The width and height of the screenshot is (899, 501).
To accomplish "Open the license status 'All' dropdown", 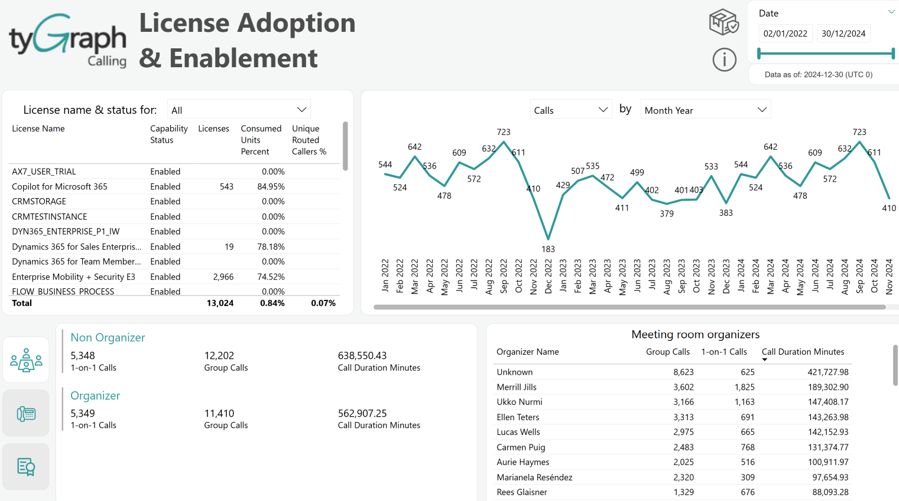I will (239, 110).
